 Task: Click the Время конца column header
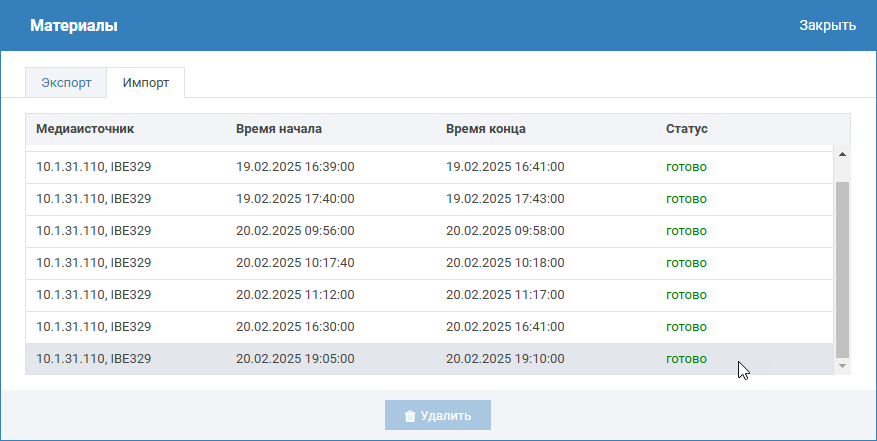click(x=486, y=129)
